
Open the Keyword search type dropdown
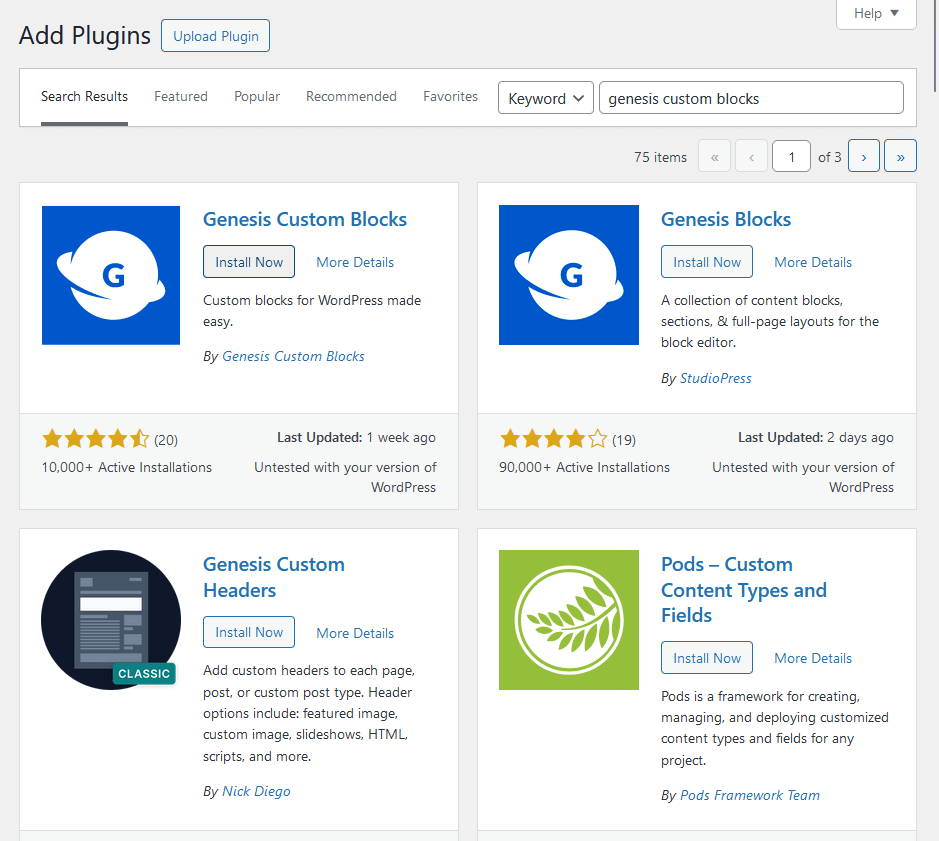546,98
